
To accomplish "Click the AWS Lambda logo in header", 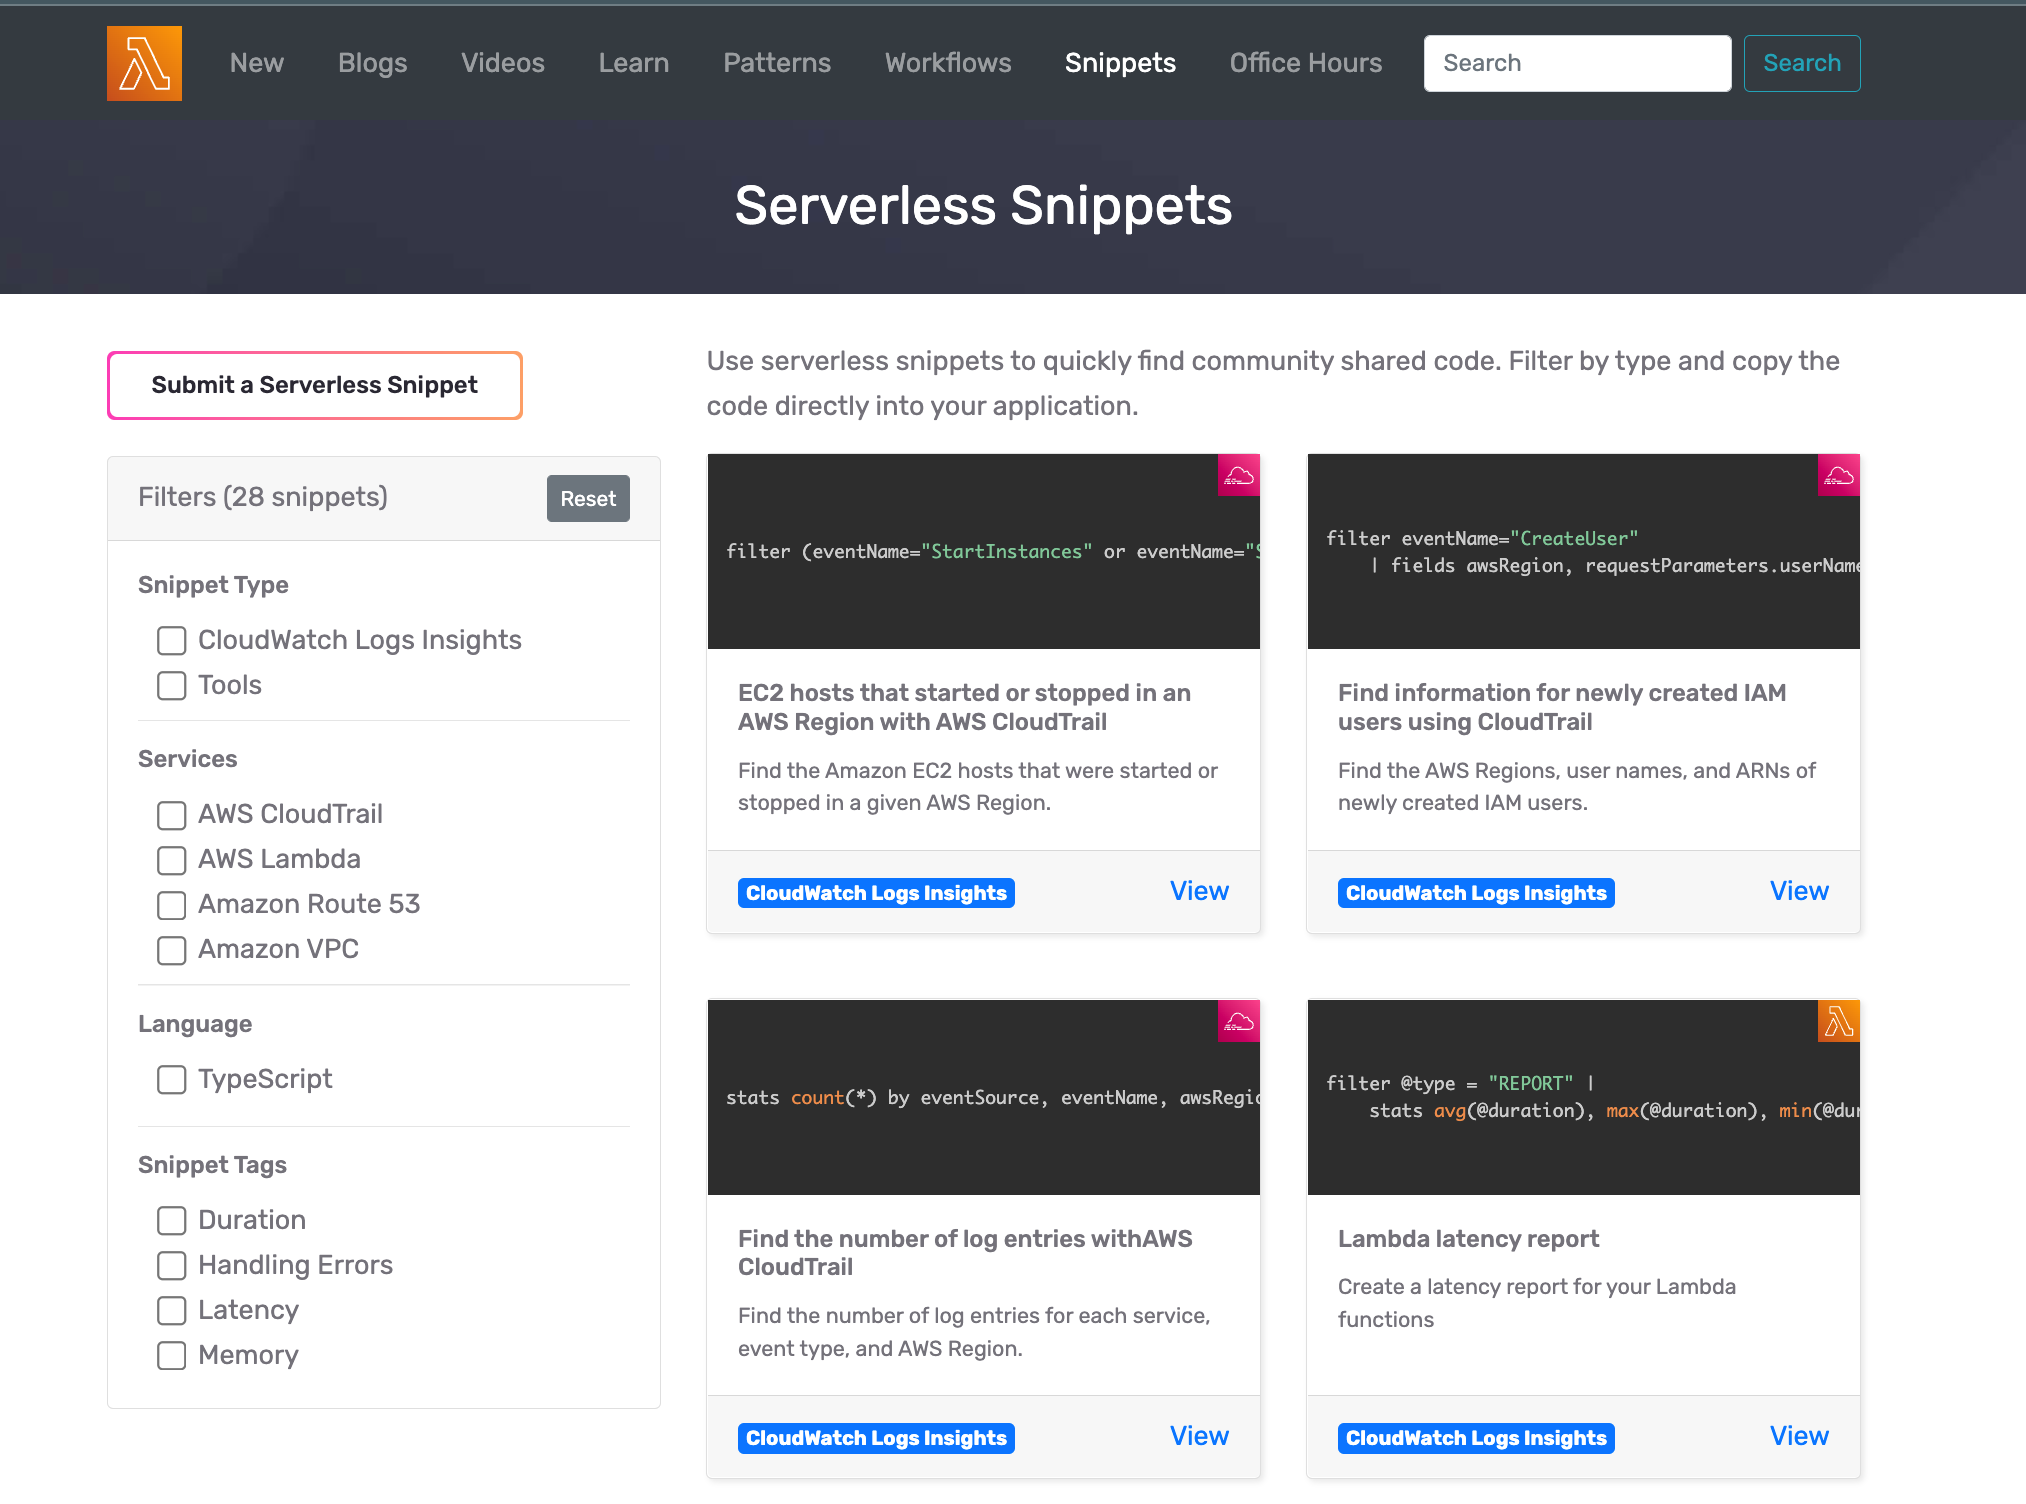I will (x=144, y=63).
